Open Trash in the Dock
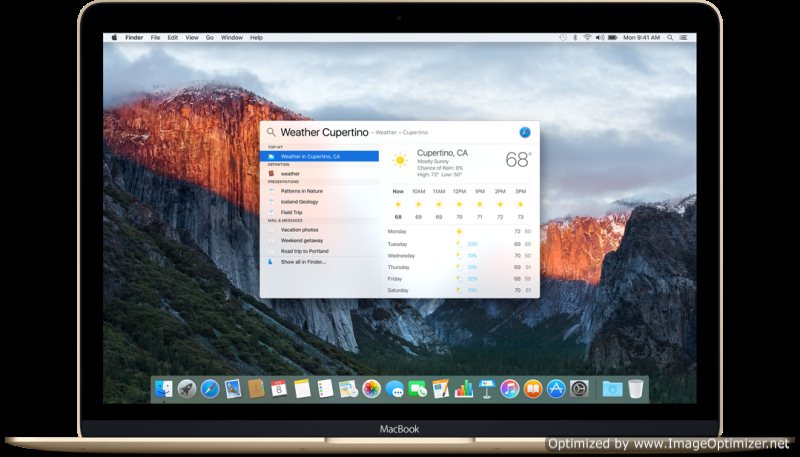This screenshot has width=800, height=457. [636, 389]
